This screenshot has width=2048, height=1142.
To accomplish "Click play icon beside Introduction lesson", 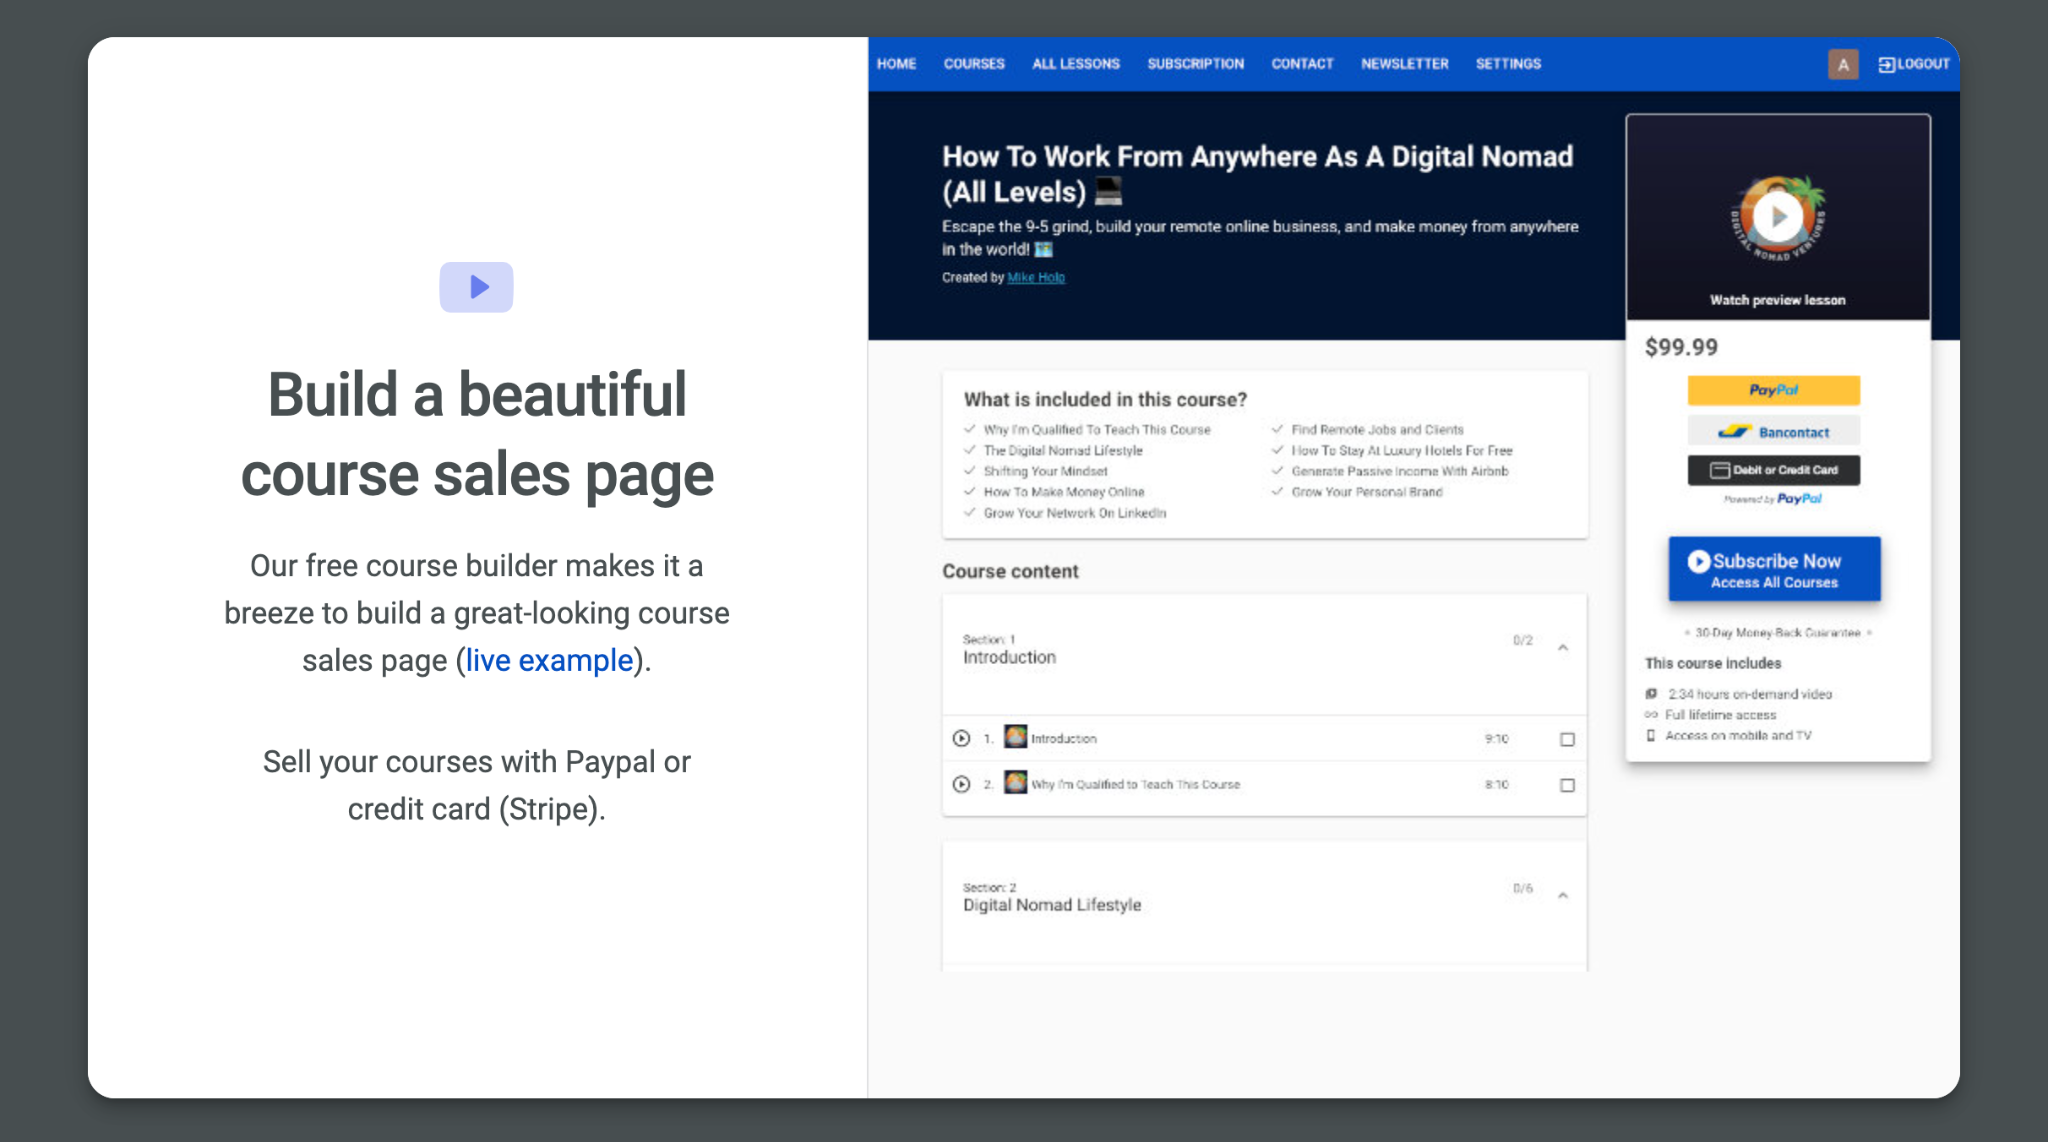I will tap(961, 738).
